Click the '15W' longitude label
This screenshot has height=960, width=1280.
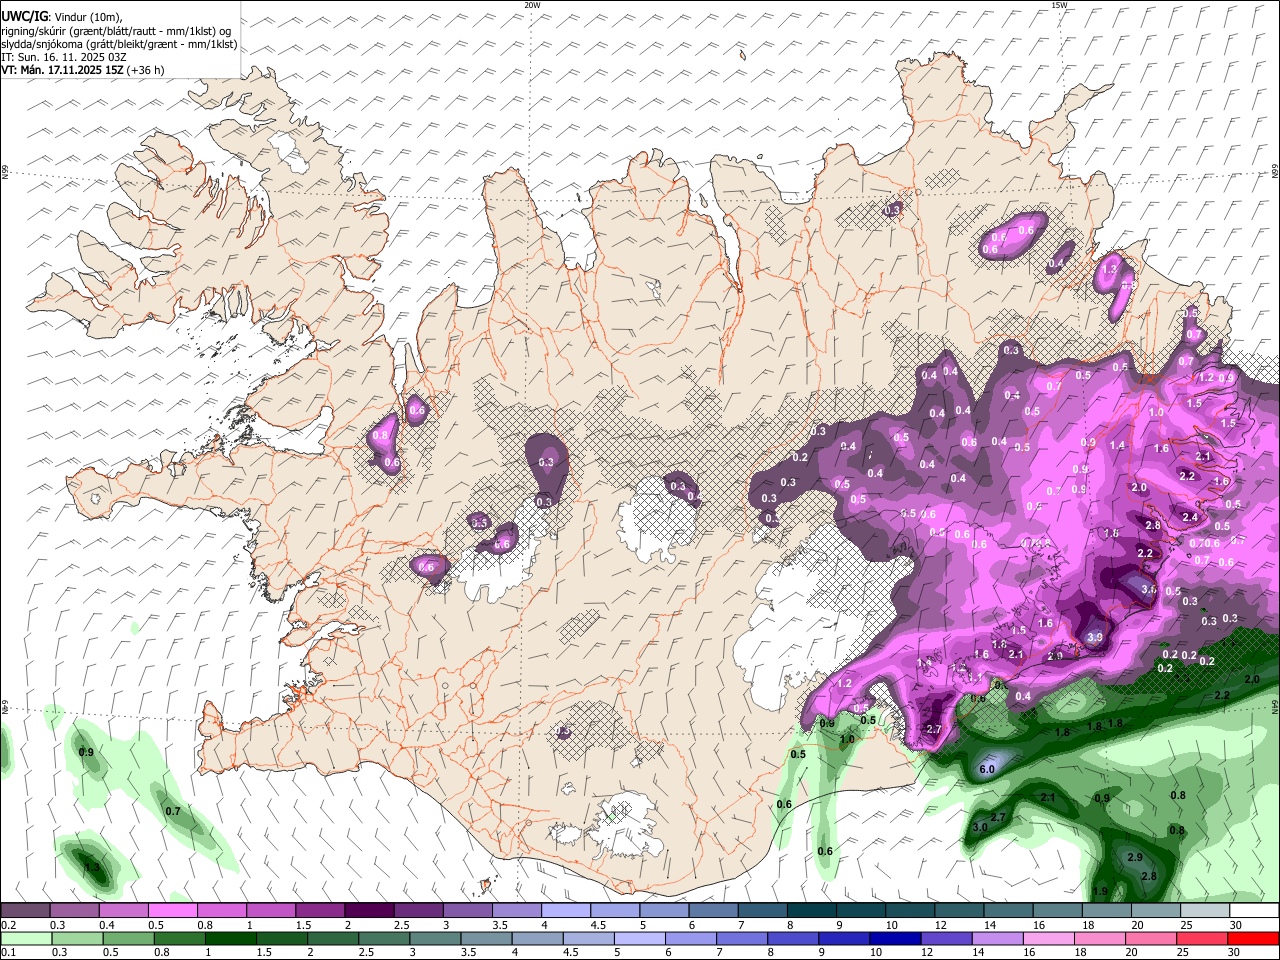pos(1059,5)
